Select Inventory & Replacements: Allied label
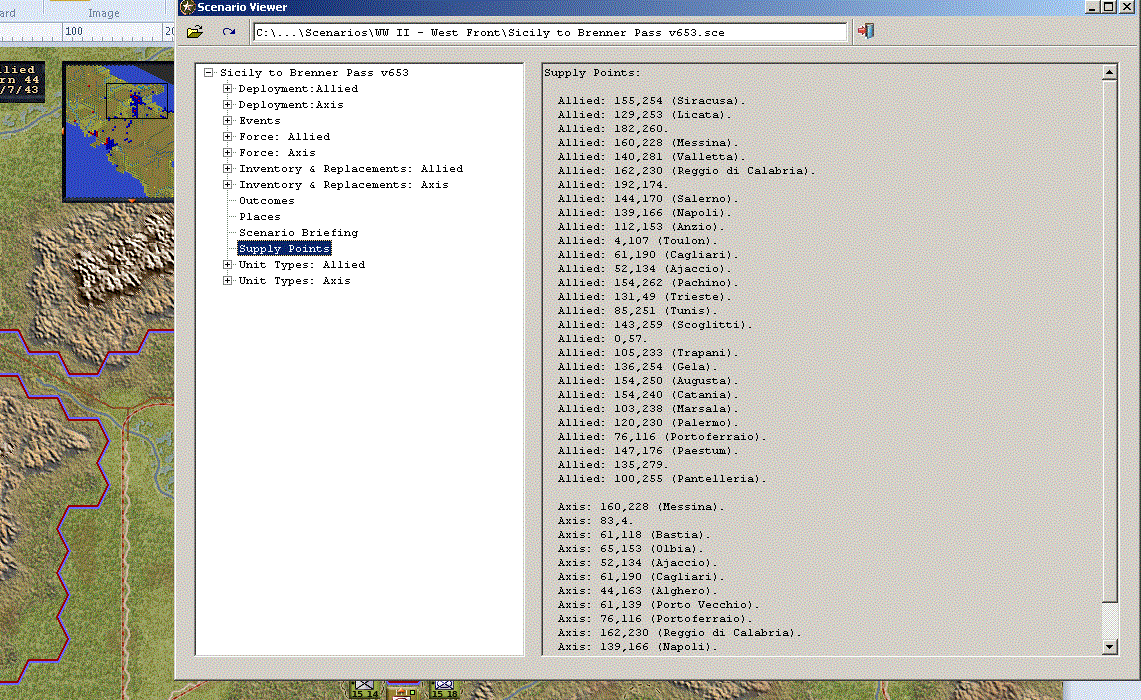The image size is (1141, 700). tap(351, 169)
